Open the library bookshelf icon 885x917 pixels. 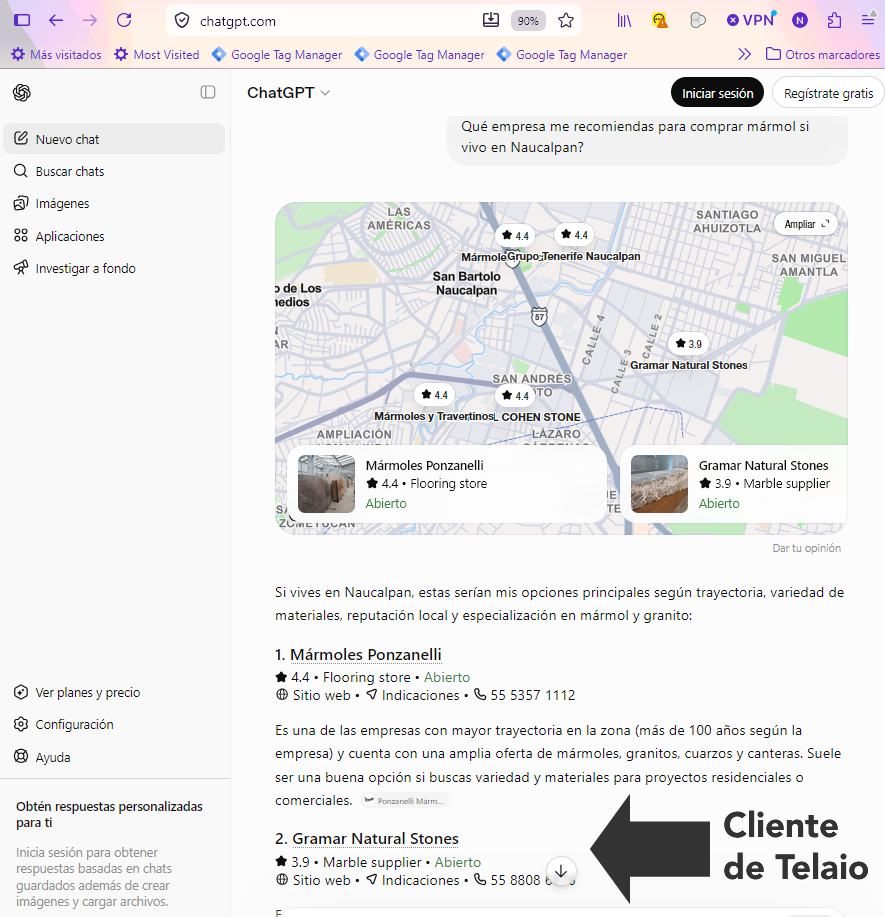click(624, 21)
